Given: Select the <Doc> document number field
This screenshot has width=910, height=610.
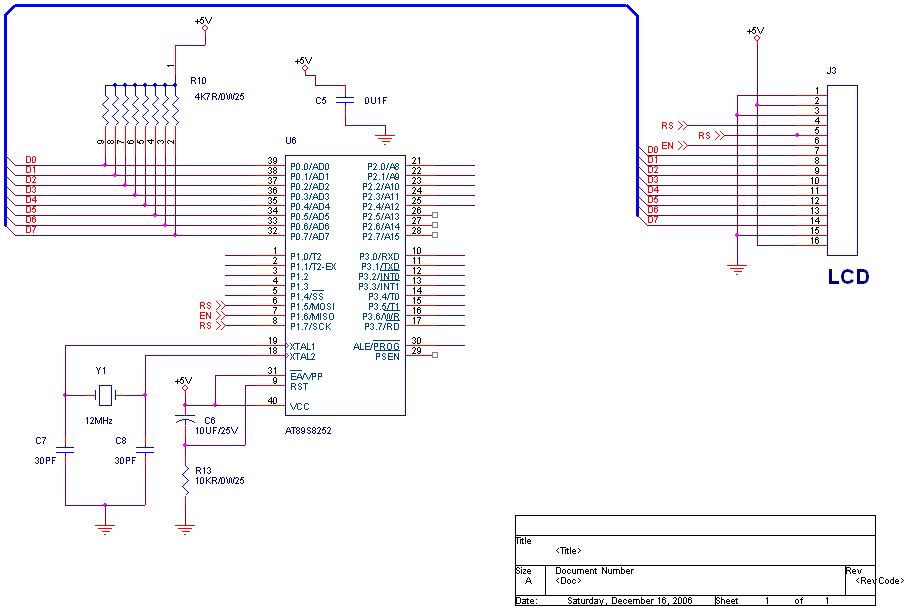Looking at the screenshot, I should (x=568, y=581).
